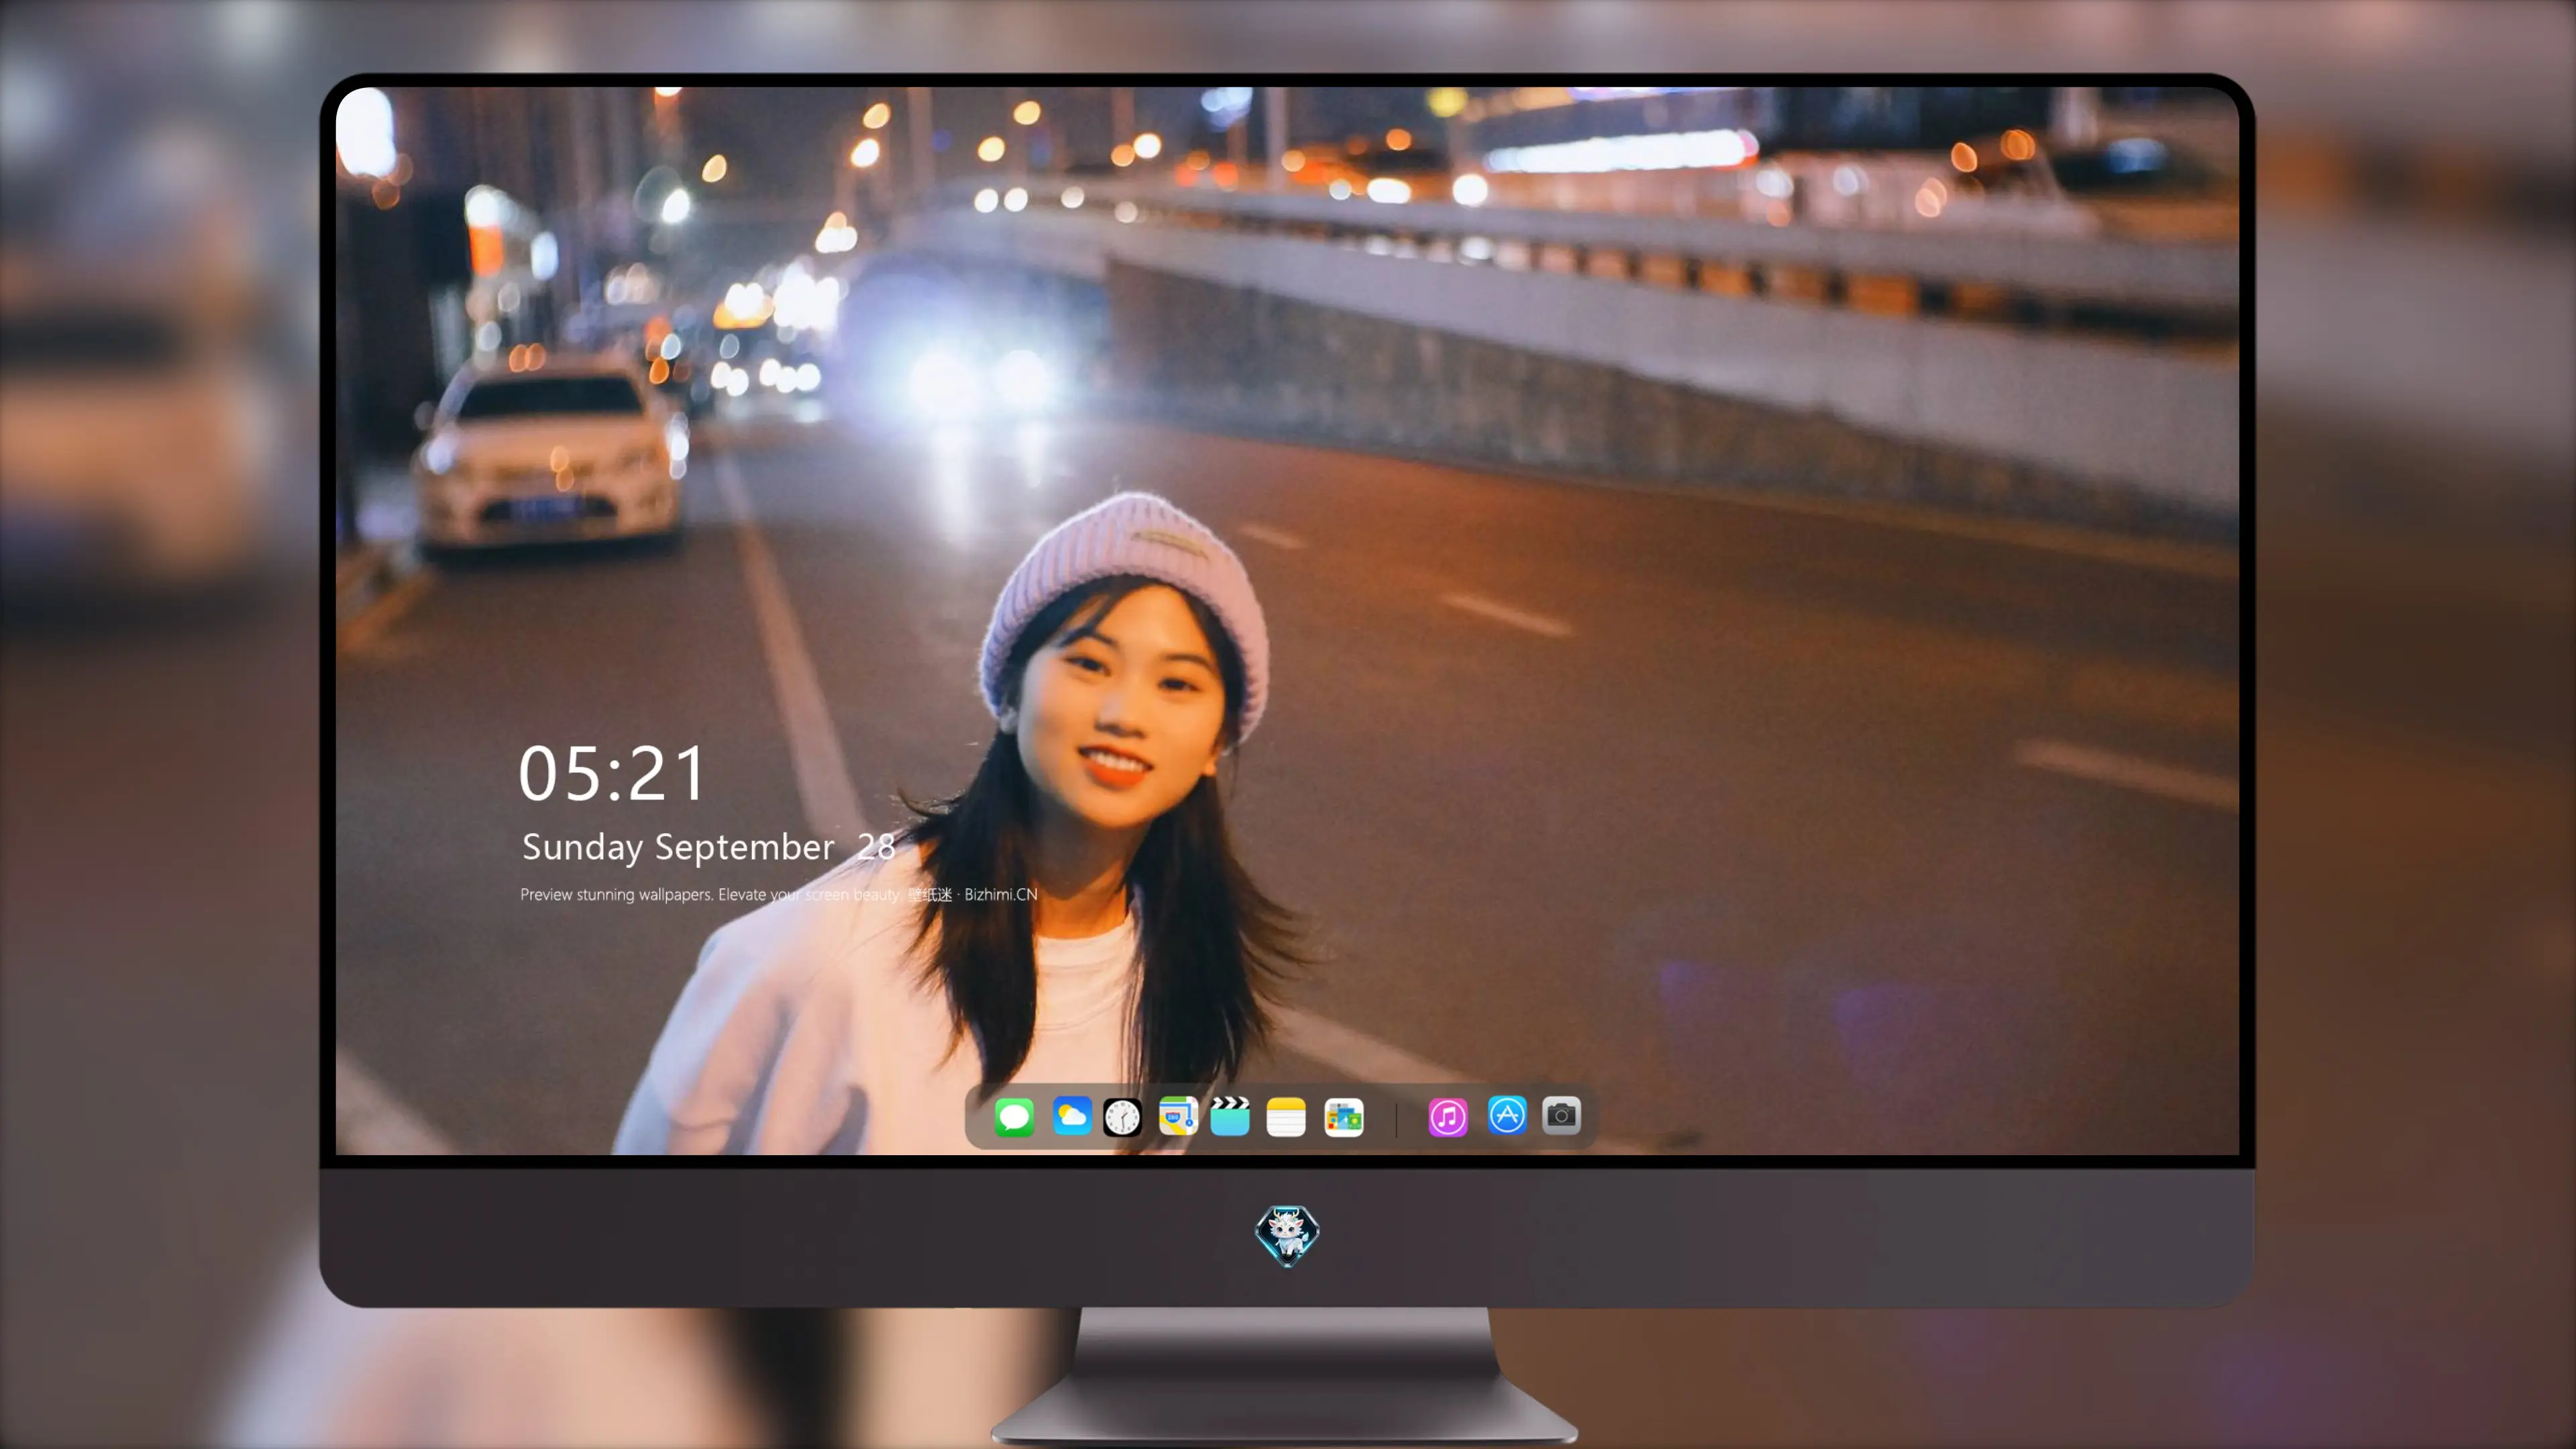This screenshot has width=2576, height=1449.
Task: Open the blue App Store icon
Action: point(1507,1116)
